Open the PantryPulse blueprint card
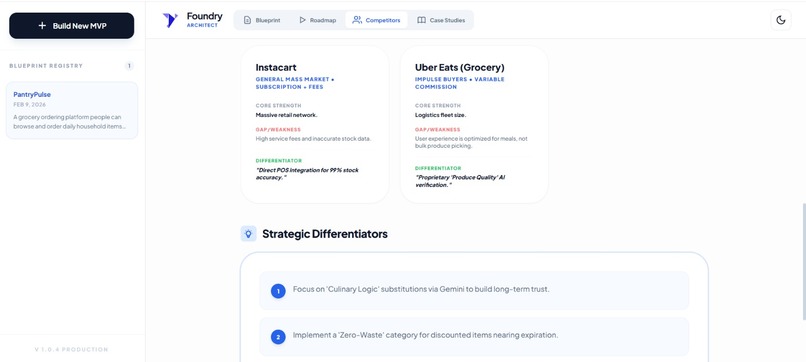Screen dimensions: 806x362 [72, 110]
